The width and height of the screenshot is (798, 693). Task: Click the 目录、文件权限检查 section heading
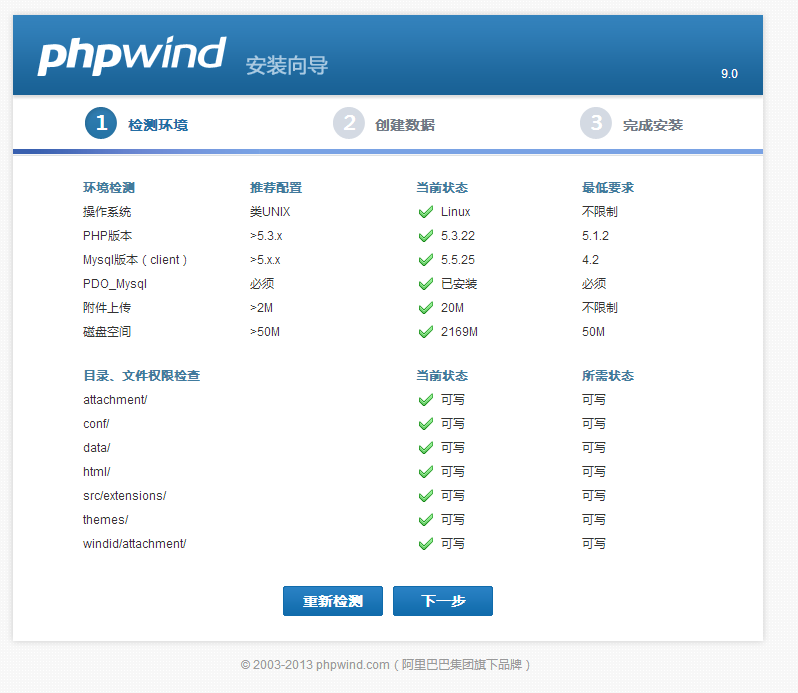(x=141, y=376)
